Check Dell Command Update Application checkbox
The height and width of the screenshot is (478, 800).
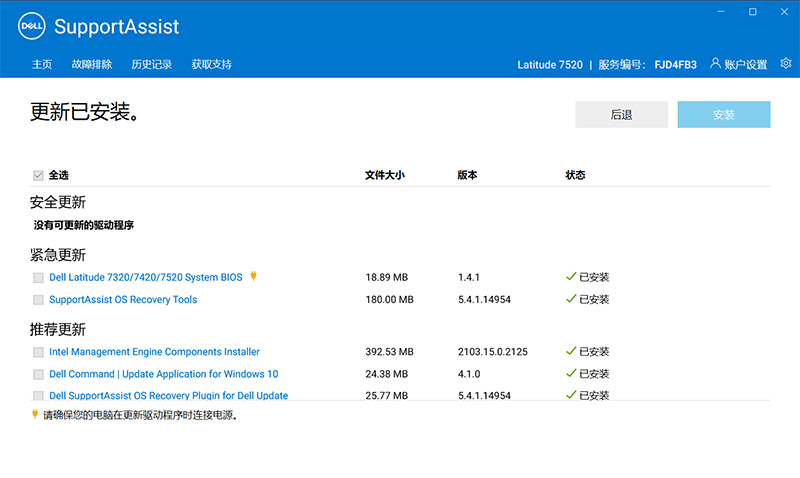coord(38,374)
